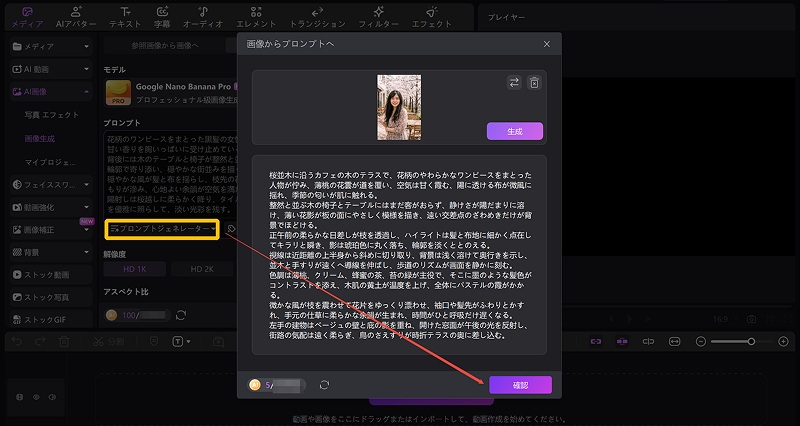
Task: Select HD 1K resolution option
Action: (x=136, y=269)
